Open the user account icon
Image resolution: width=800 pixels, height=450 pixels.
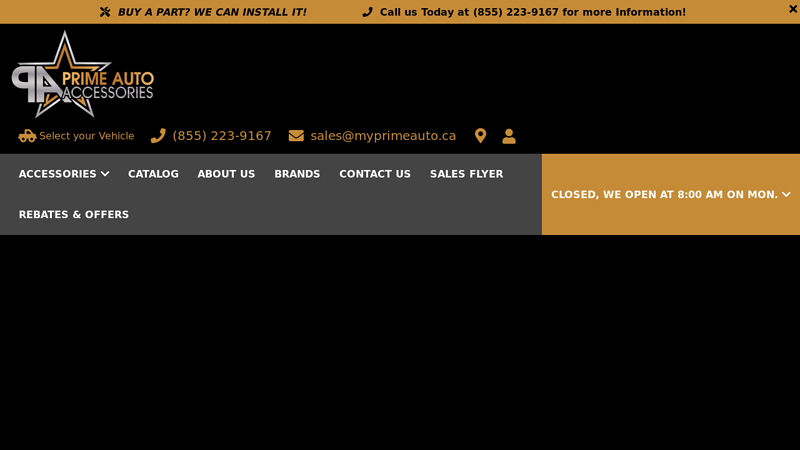509,136
